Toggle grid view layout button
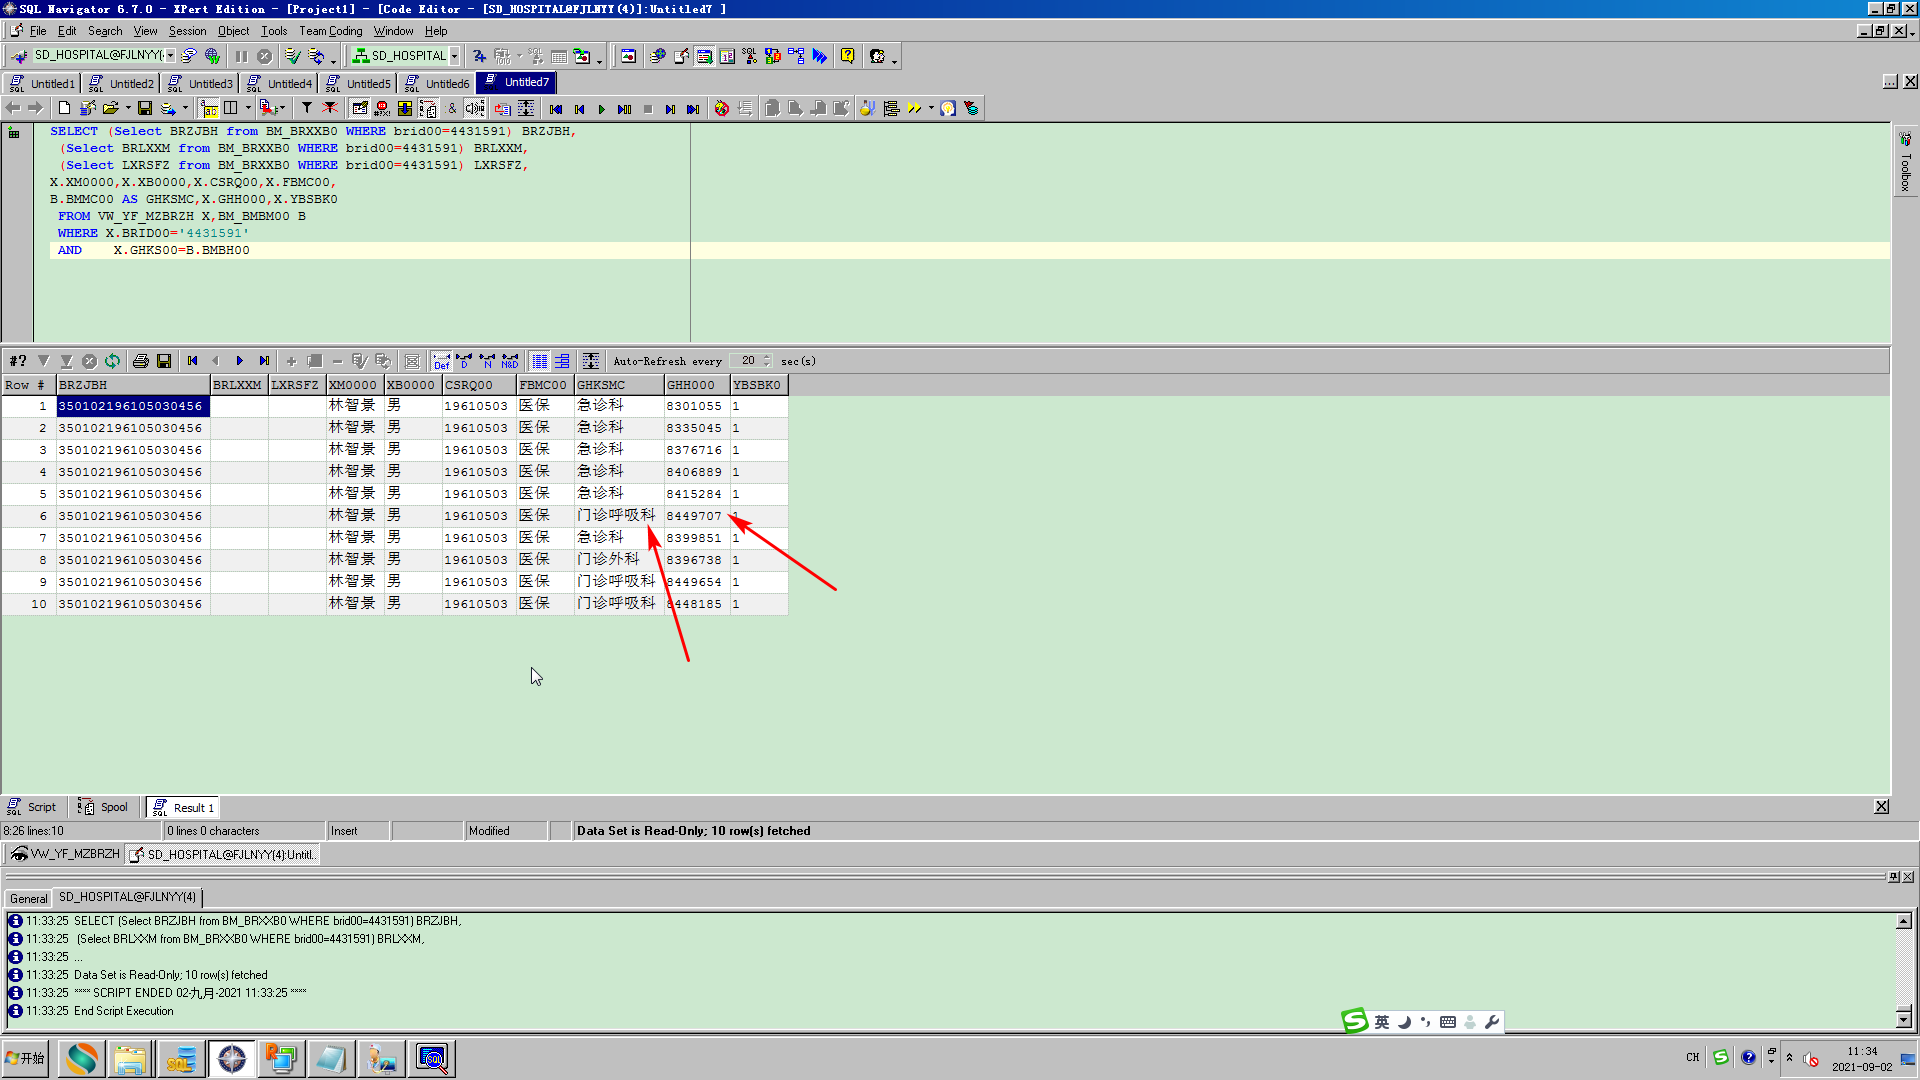 pos(539,361)
